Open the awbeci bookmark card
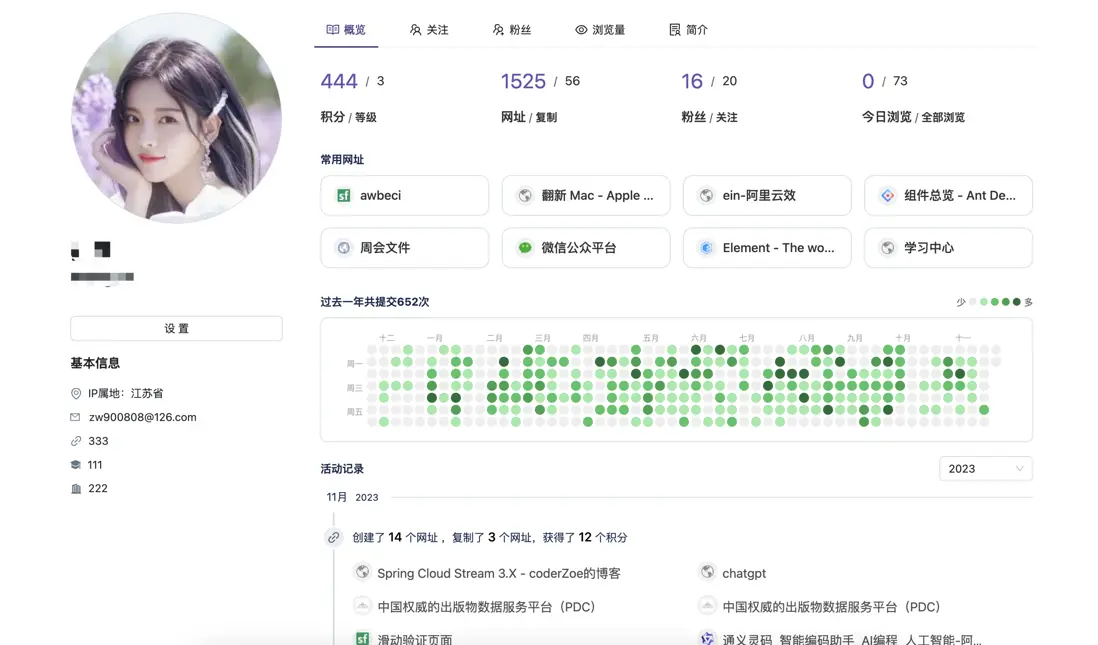The height and width of the screenshot is (645, 1098). click(405, 195)
